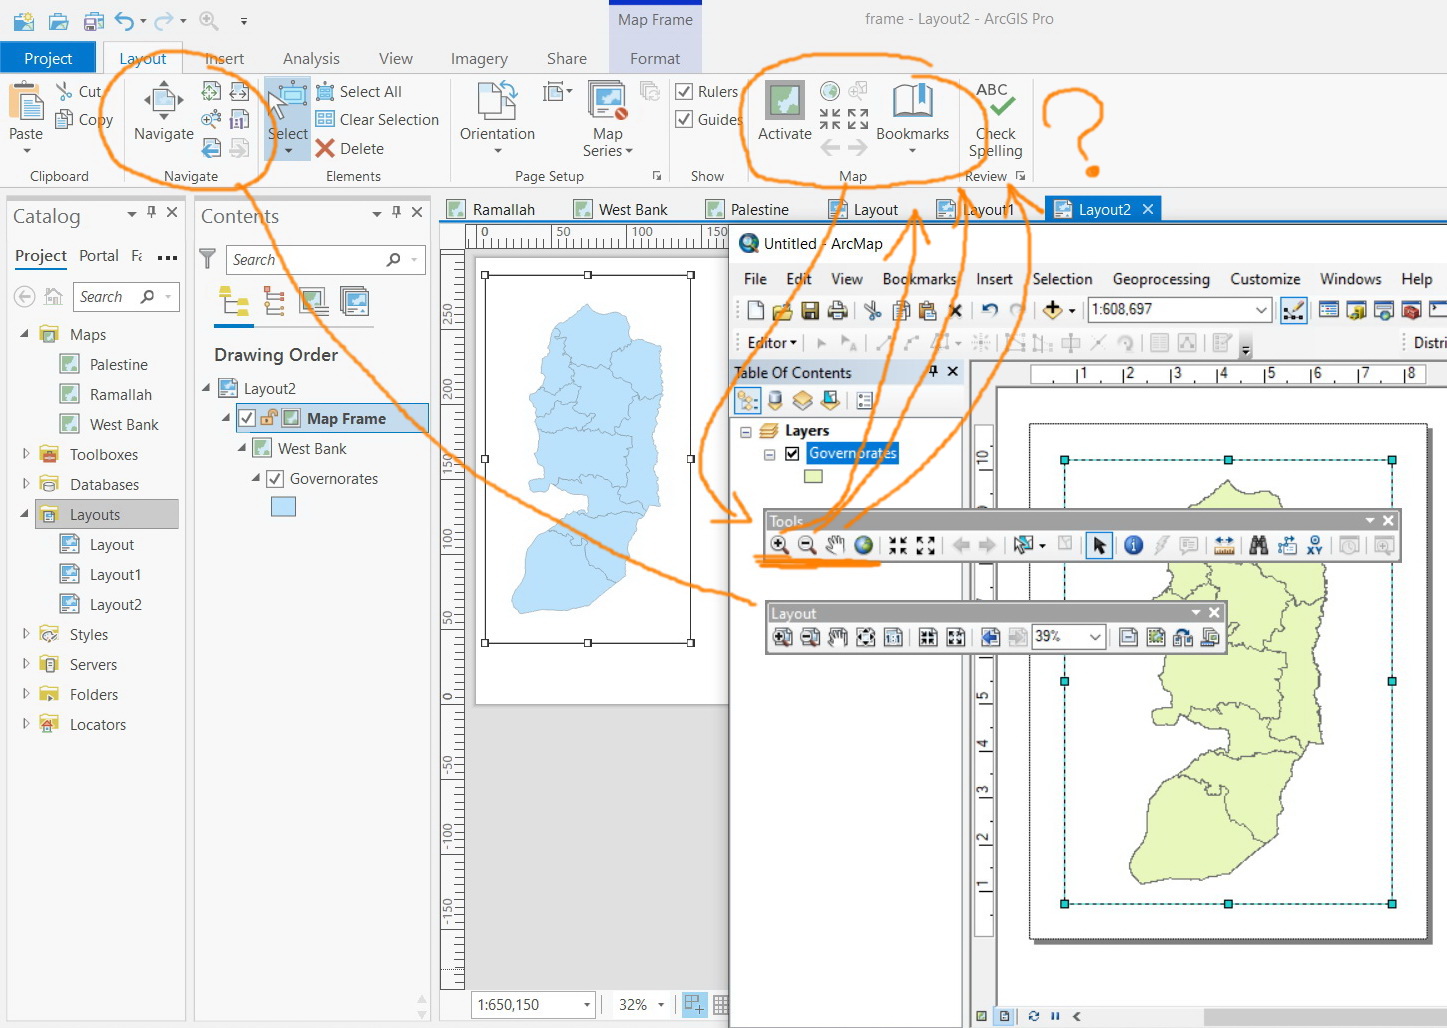Open the 32% zoom dropdown
The width and height of the screenshot is (1447, 1028).
[x=661, y=1005]
